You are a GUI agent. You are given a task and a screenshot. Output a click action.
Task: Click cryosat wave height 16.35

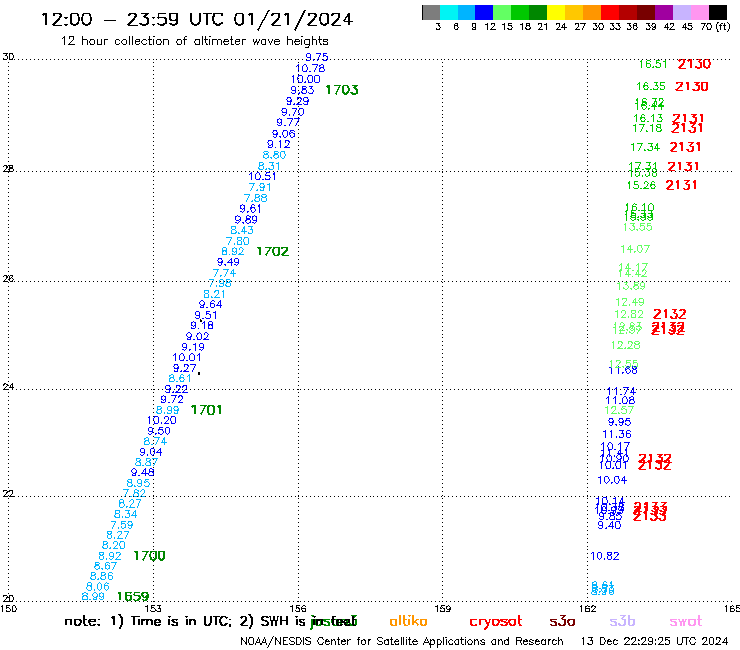click(x=651, y=86)
